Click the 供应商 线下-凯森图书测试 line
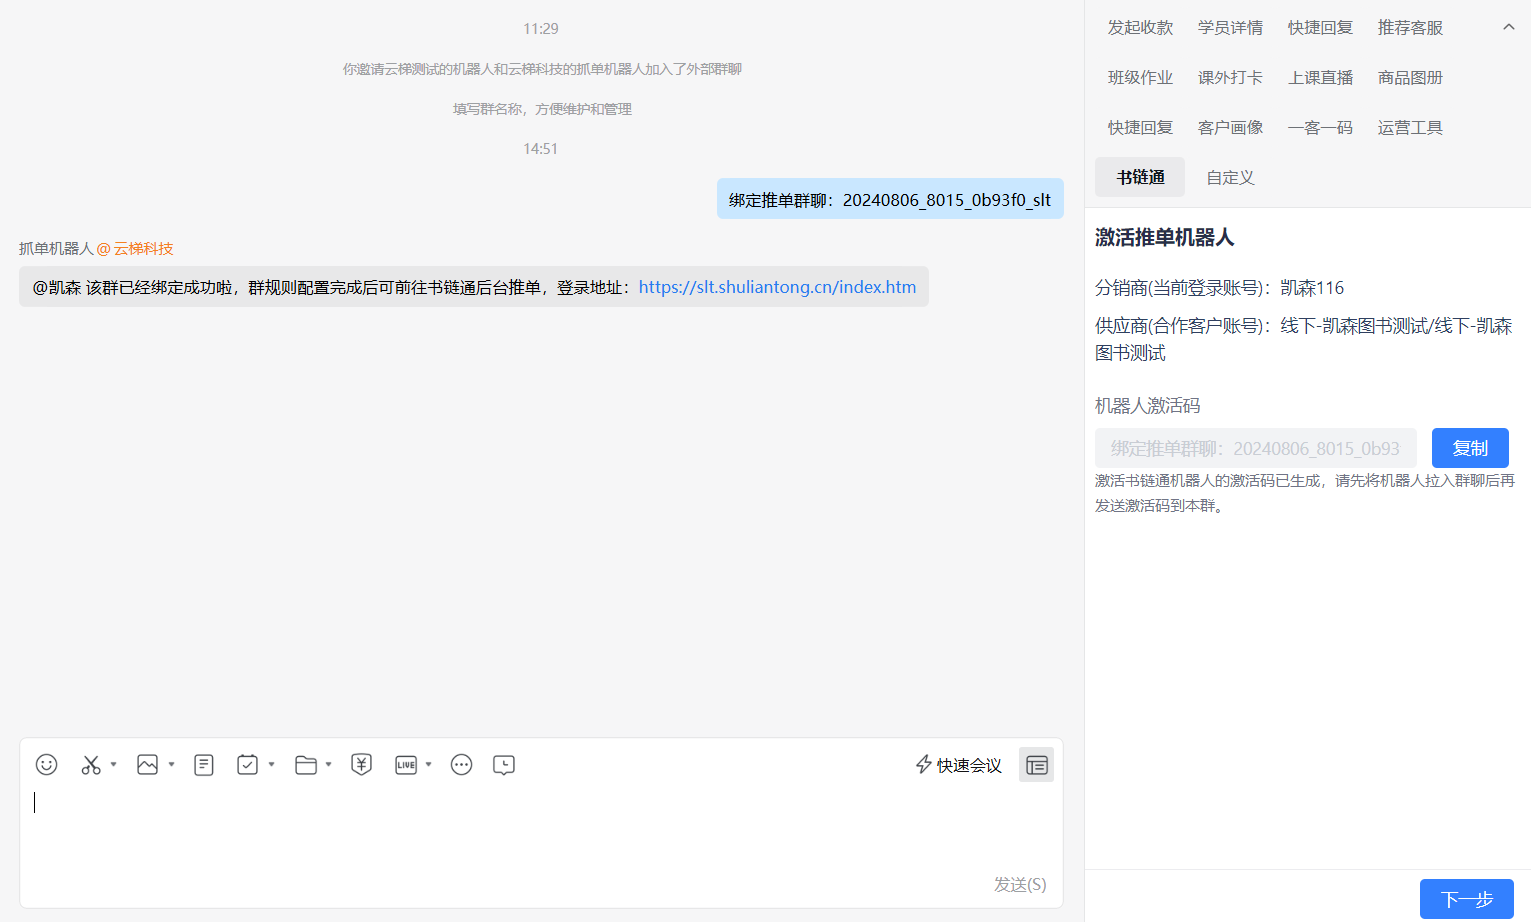The image size is (1531, 922). coord(1304,339)
